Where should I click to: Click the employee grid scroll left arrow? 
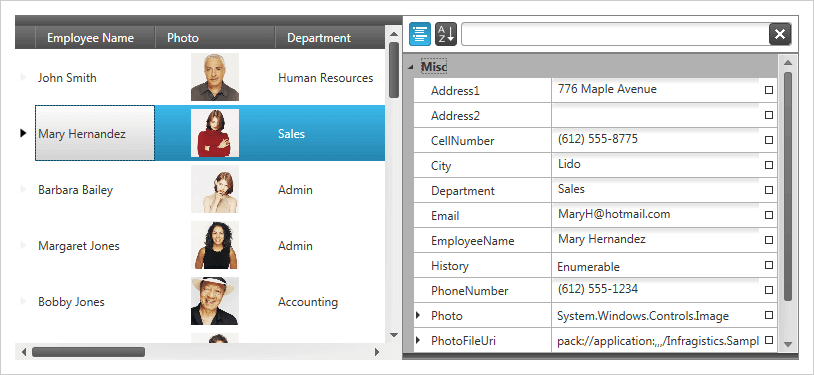23,353
